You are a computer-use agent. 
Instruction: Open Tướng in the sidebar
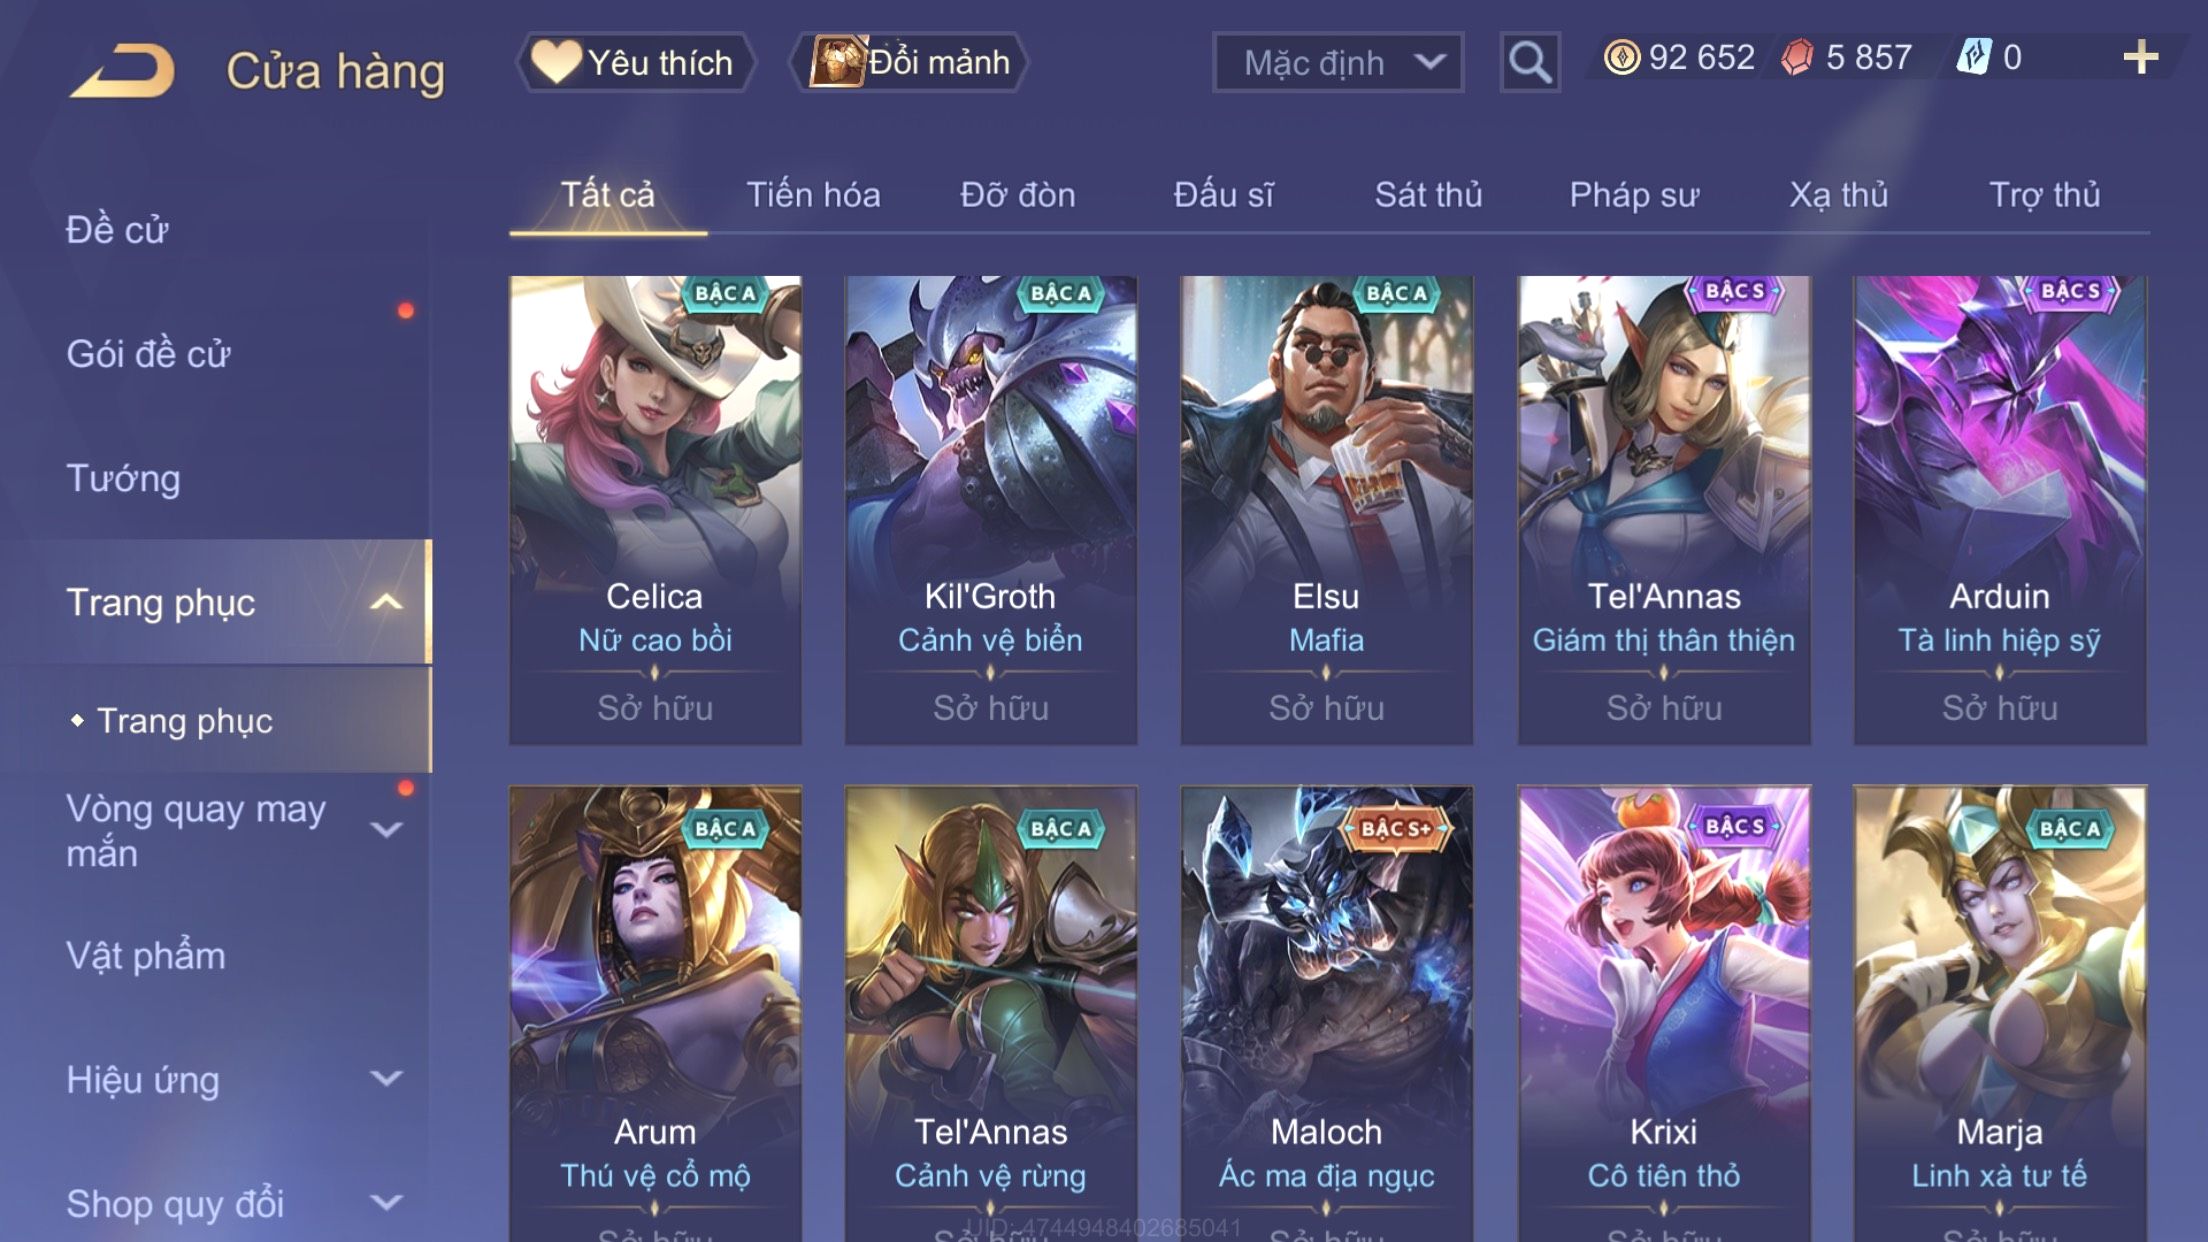[123, 478]
